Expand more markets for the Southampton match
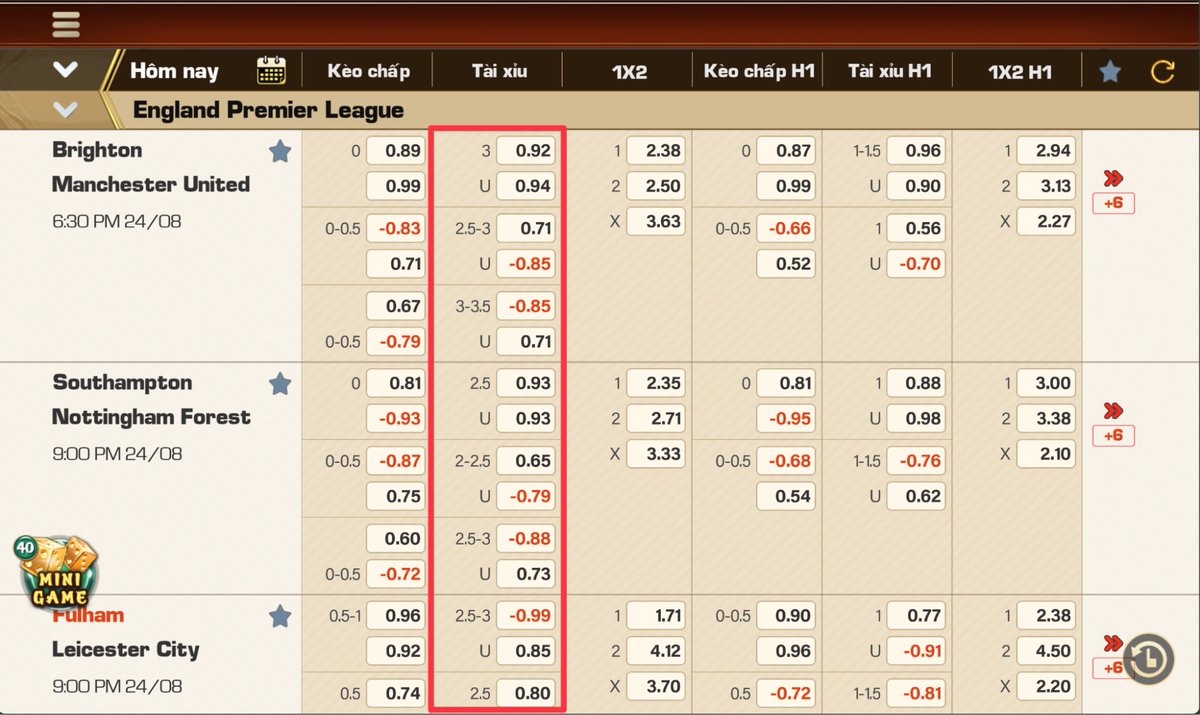The width and height of the screenshot is (1200, 715). click(x=1113, y=423)
